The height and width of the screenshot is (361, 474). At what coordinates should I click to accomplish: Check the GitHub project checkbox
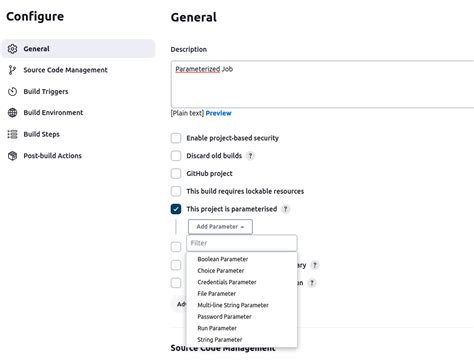176,173
